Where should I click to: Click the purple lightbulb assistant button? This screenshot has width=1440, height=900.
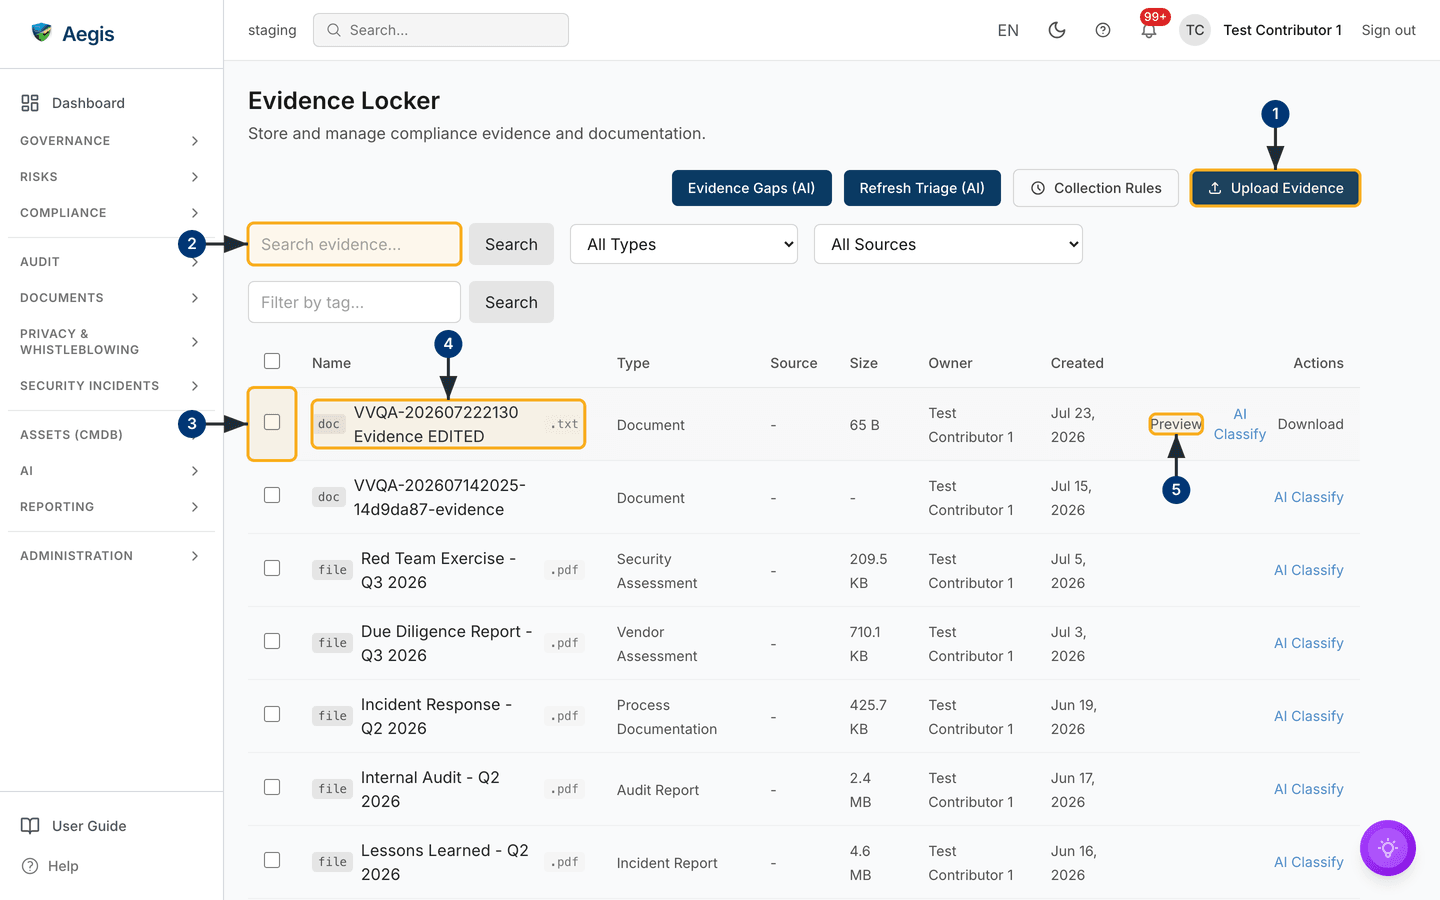click(x=1387, y=848)
